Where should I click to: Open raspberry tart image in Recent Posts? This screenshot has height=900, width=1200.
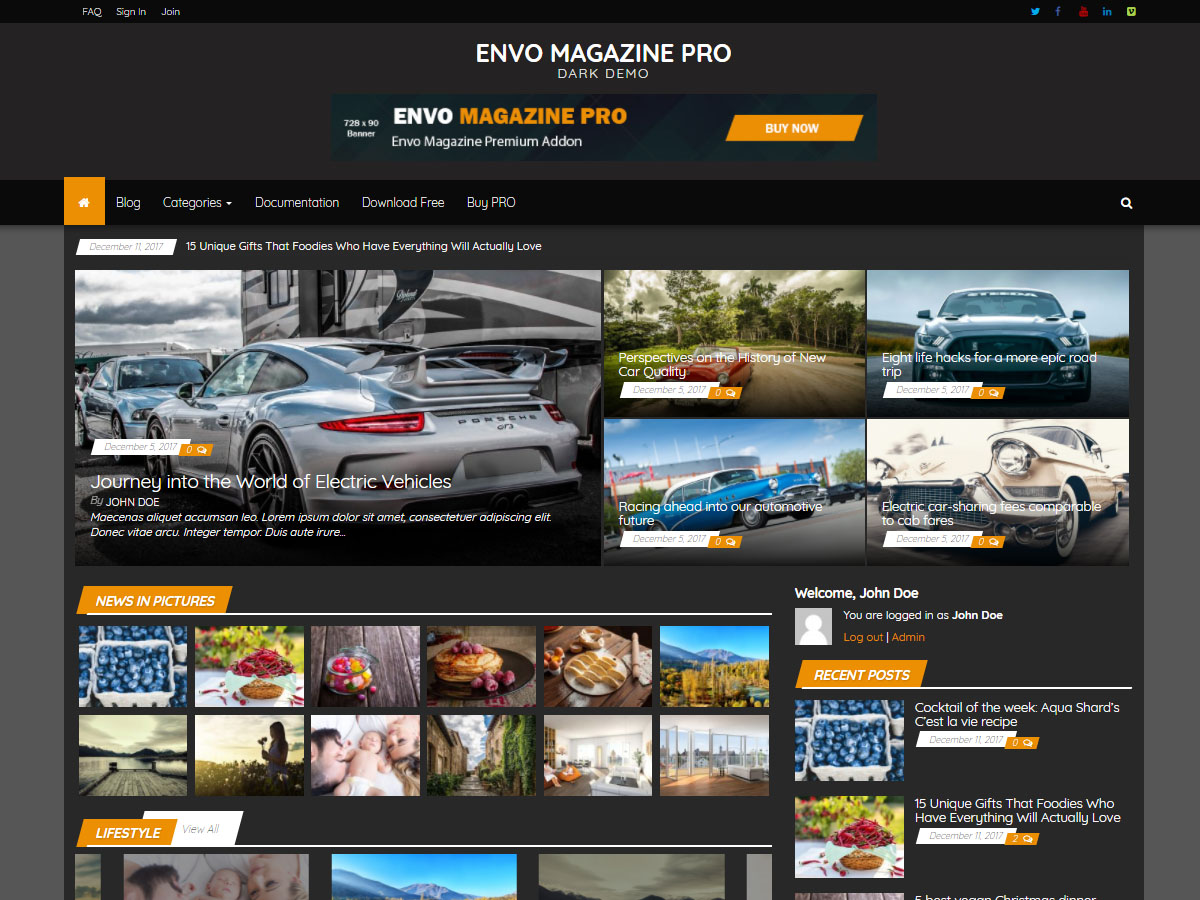click(x=849, y=837)
